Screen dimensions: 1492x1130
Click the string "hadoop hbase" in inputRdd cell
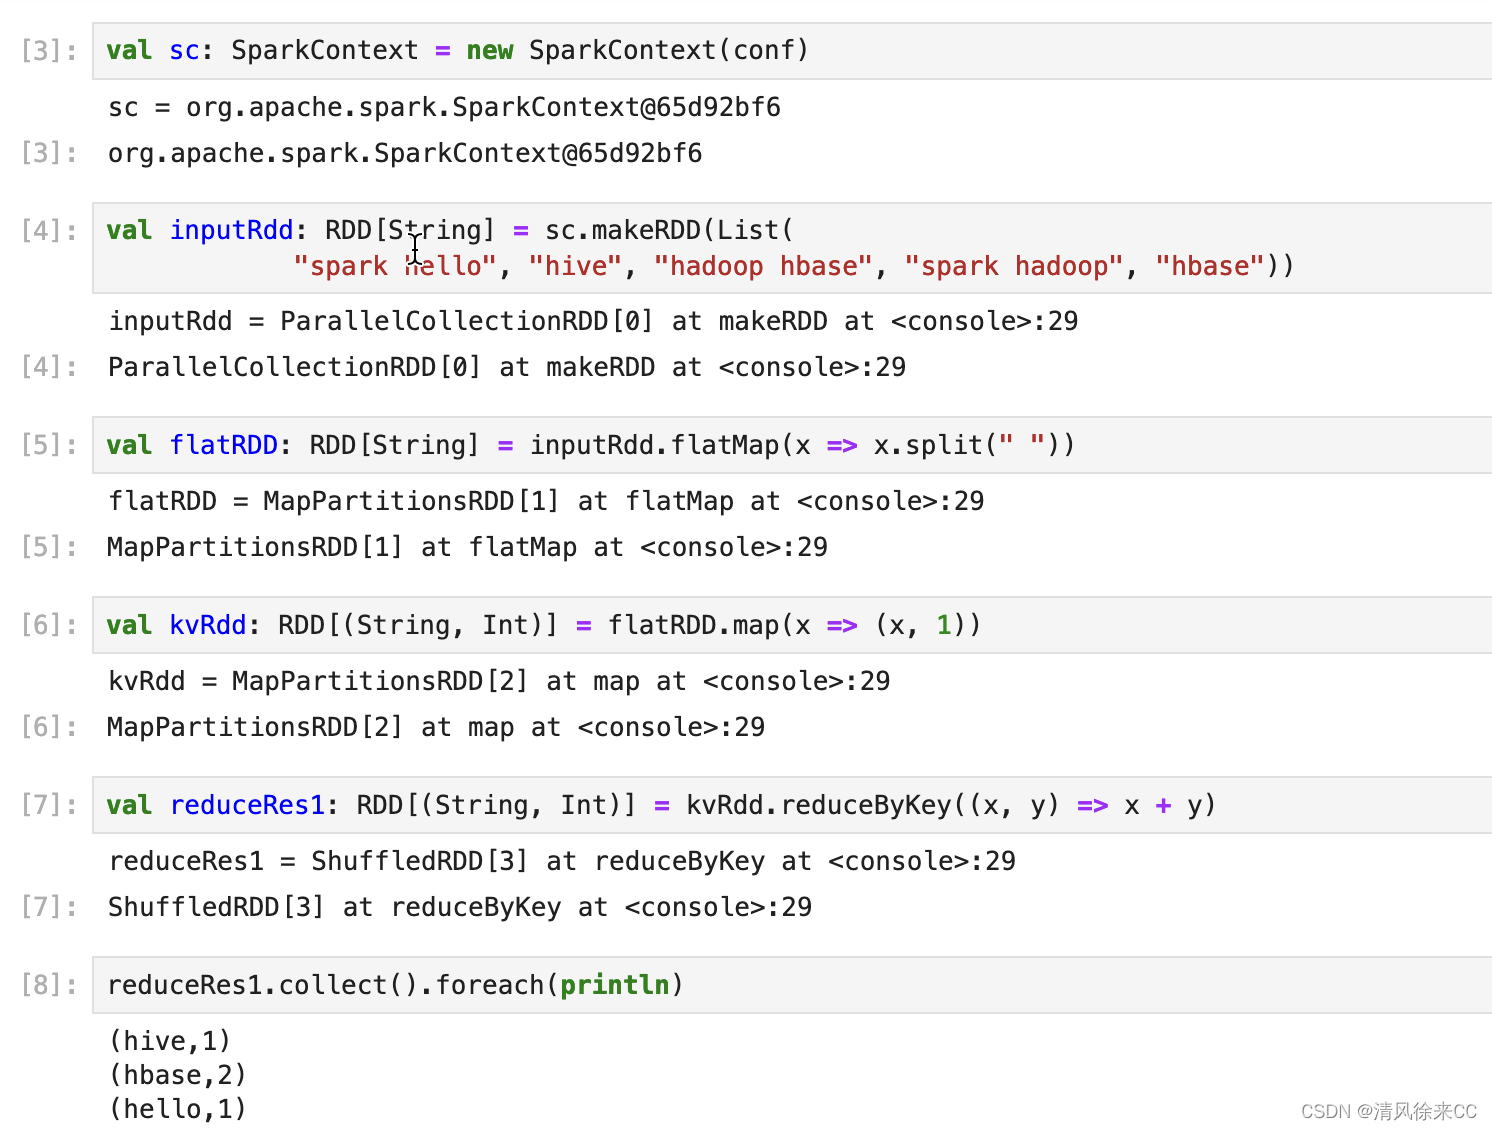coord(763,266)
